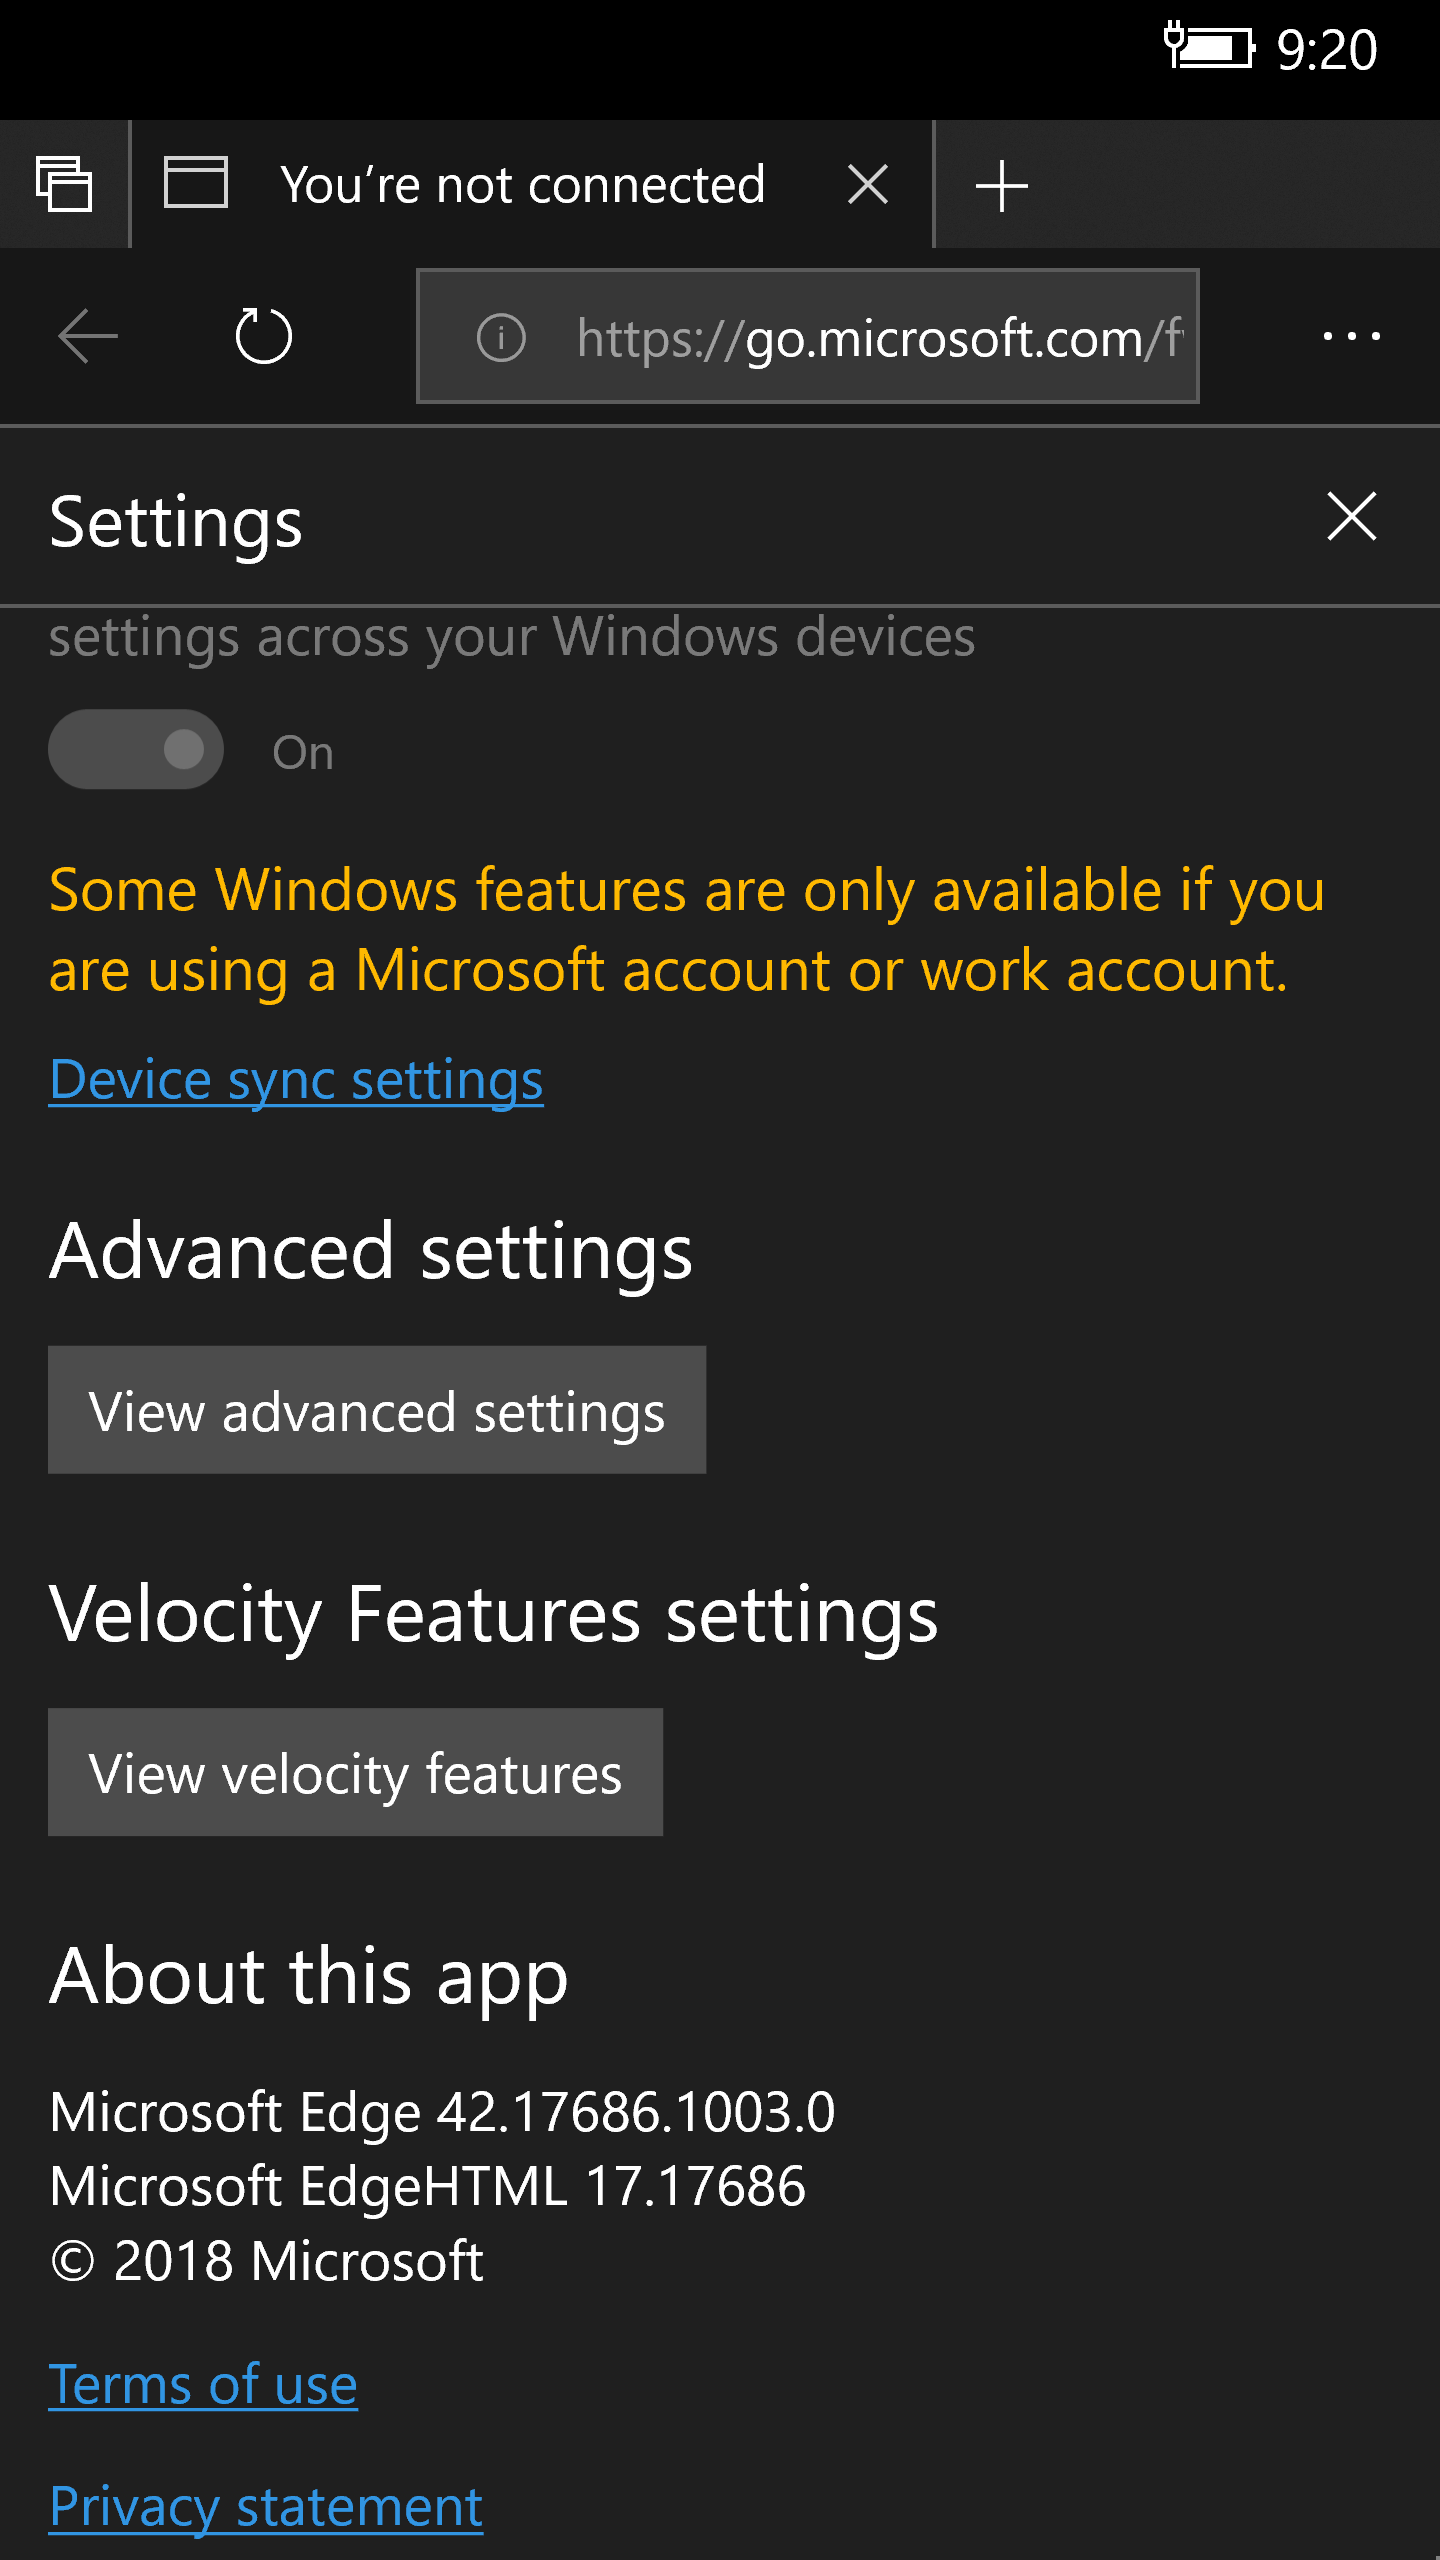Open the More actions ellipsis menu
The width and height of the screenshot is (1440, 2560).
1351,336
